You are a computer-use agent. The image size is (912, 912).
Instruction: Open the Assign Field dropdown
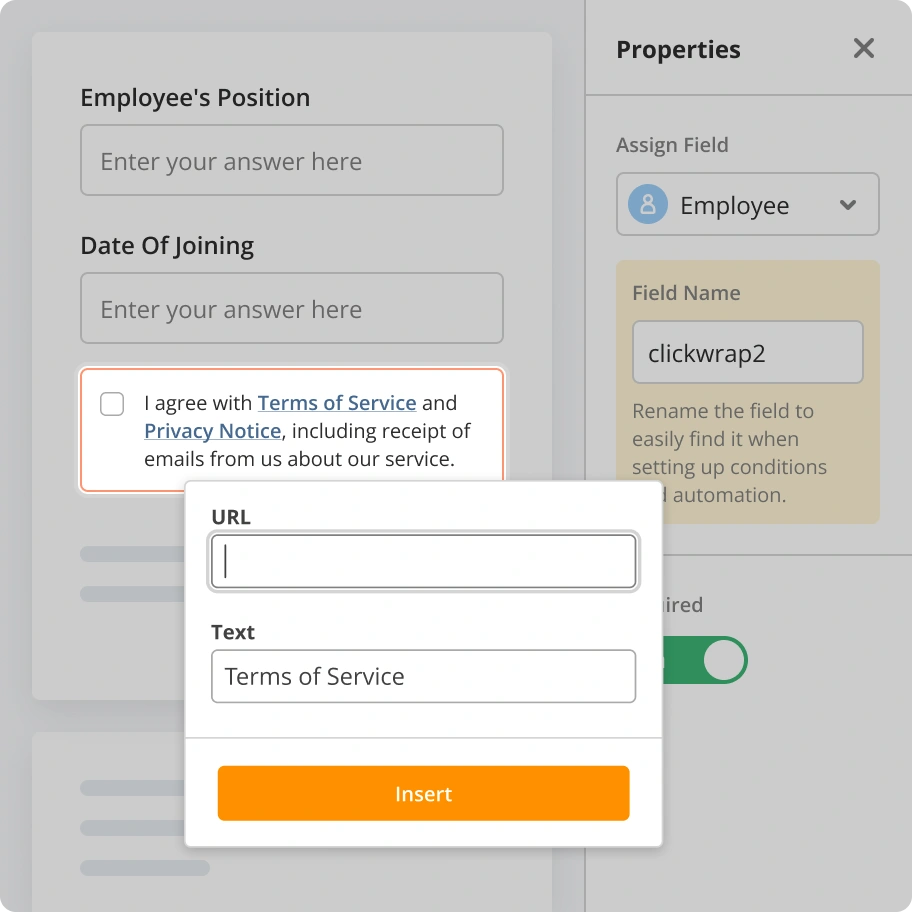(x=748, y=204)
